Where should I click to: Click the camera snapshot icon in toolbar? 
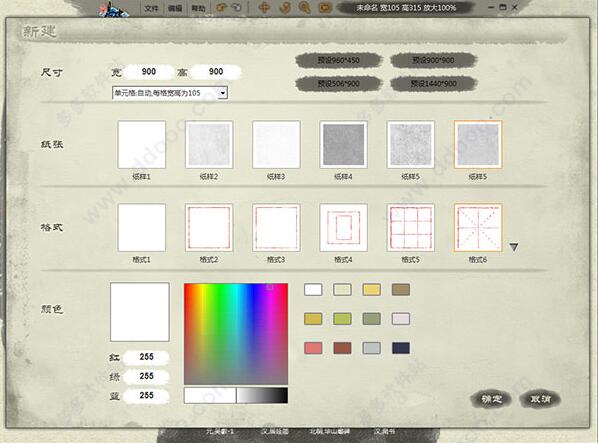click(325, 7)
